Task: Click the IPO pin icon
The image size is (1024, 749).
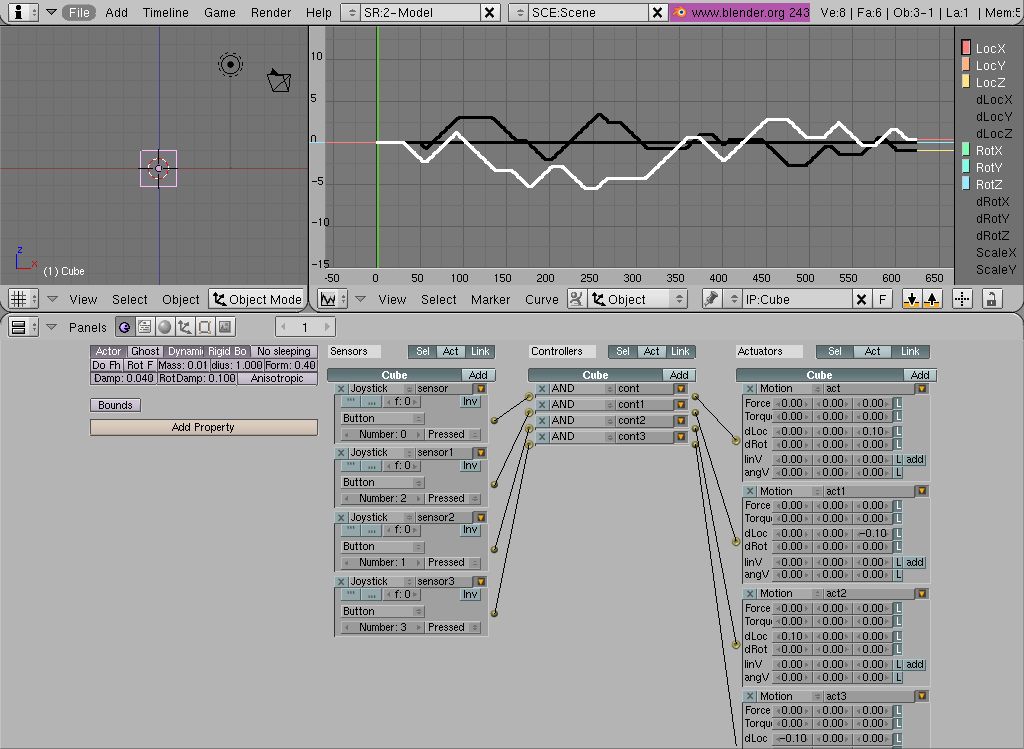Action: [x=711, y=299]
